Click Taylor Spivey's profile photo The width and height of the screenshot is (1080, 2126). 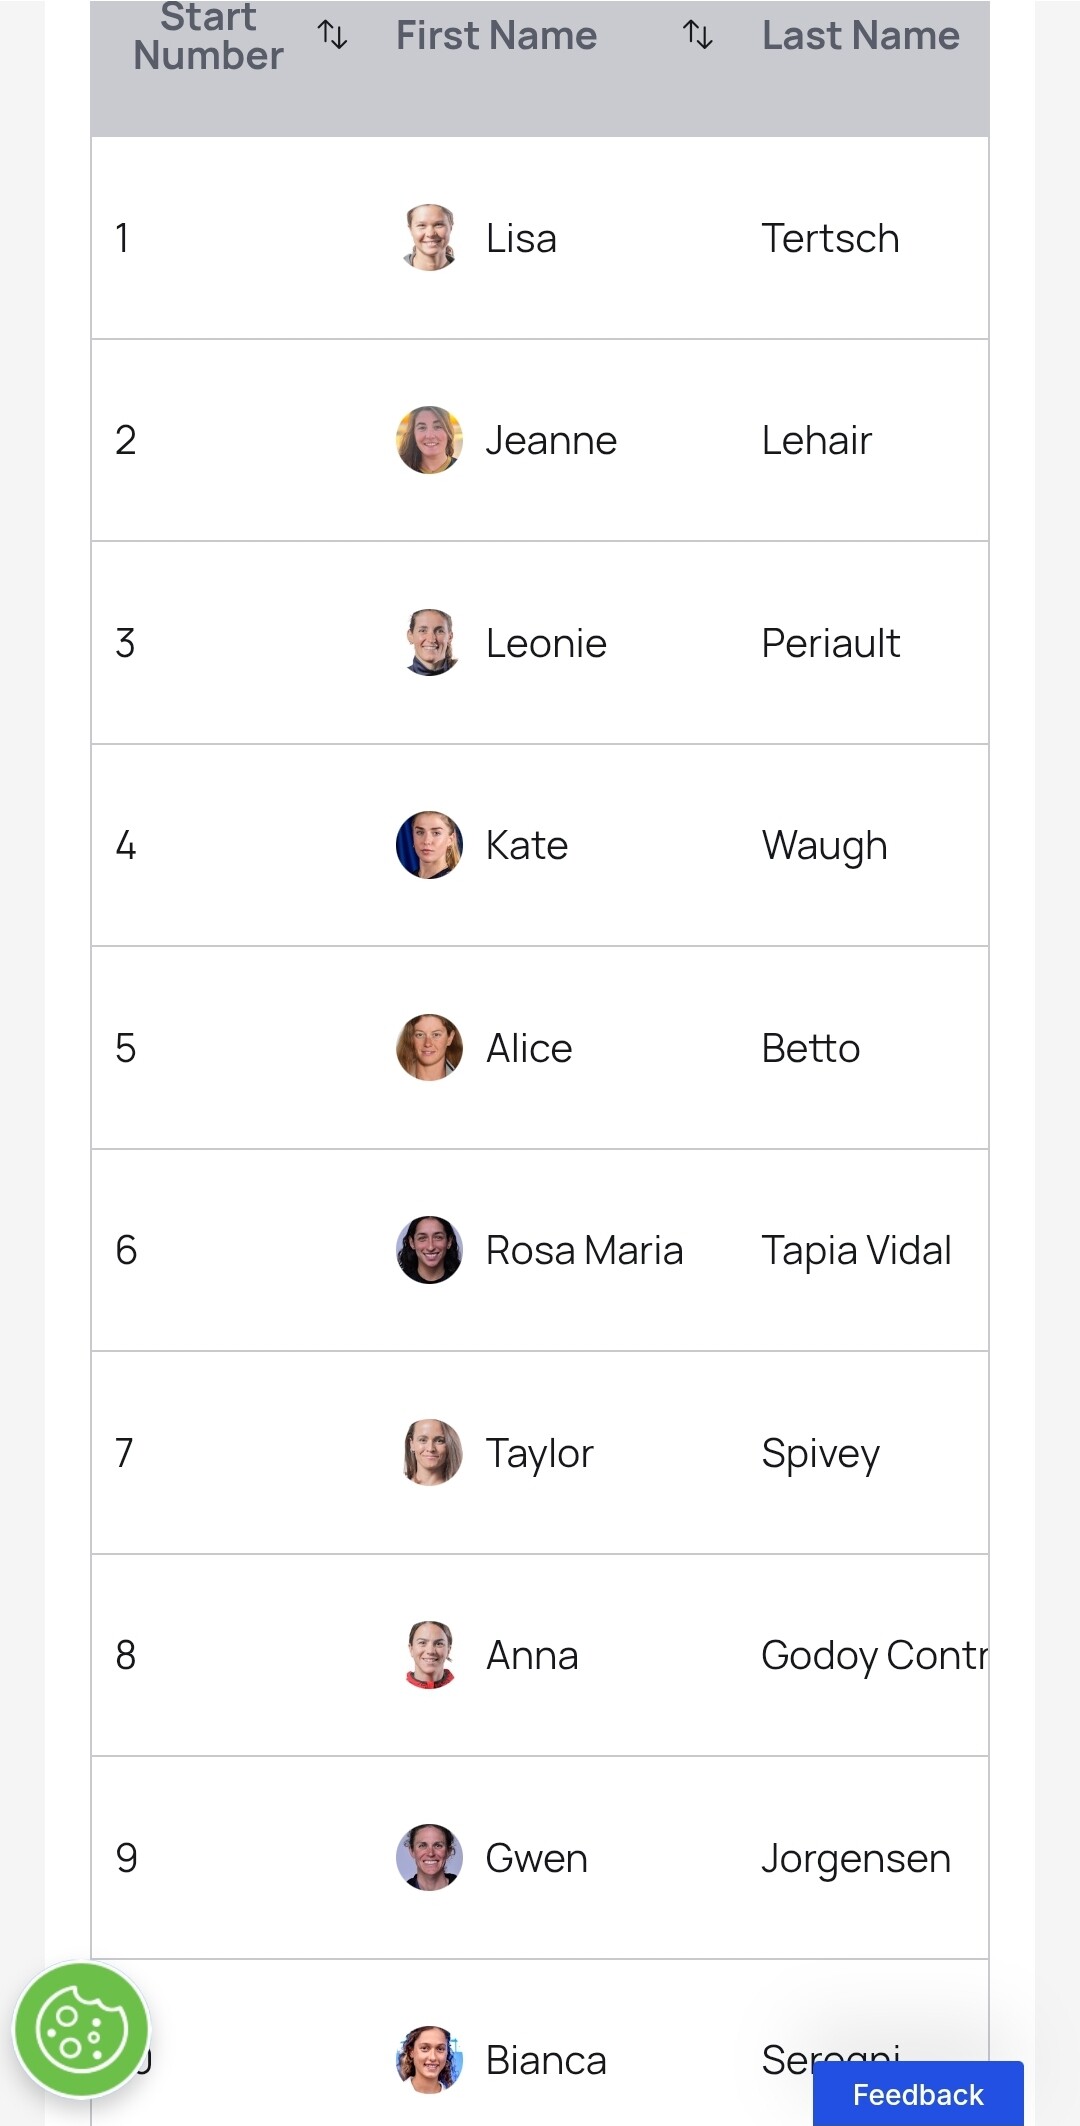point(430,1453)
